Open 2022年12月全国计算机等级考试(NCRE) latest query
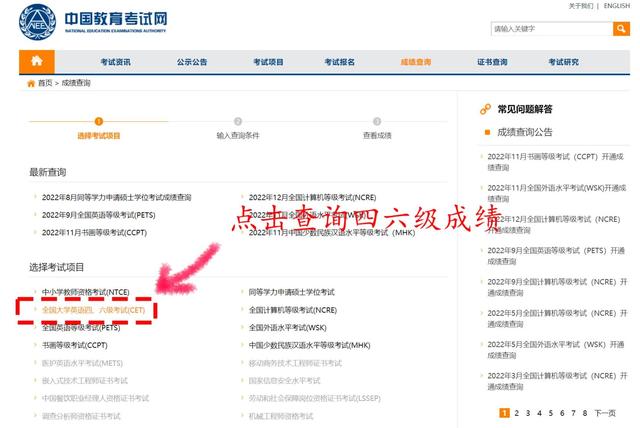 pos(312,197)
